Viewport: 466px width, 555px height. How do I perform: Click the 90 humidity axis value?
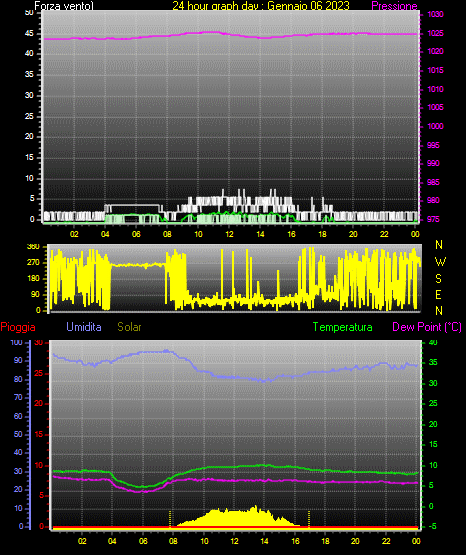(x=18, y=360)
